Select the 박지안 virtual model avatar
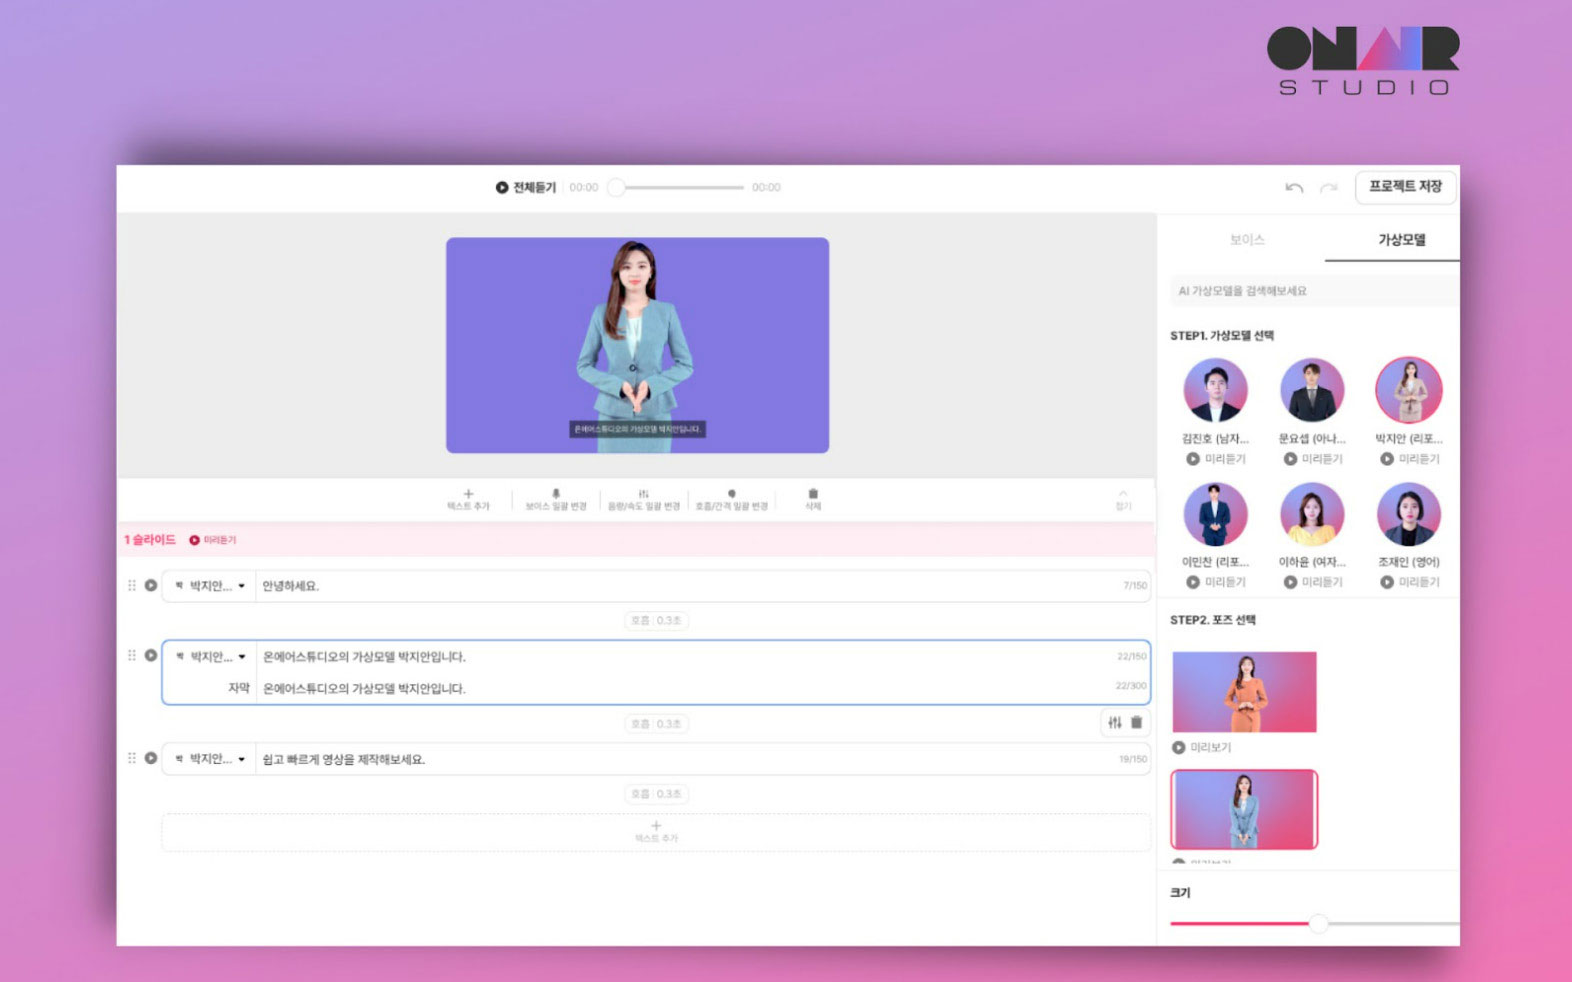Screen dimensions: 1572x982 click(x=1408, y=390)
